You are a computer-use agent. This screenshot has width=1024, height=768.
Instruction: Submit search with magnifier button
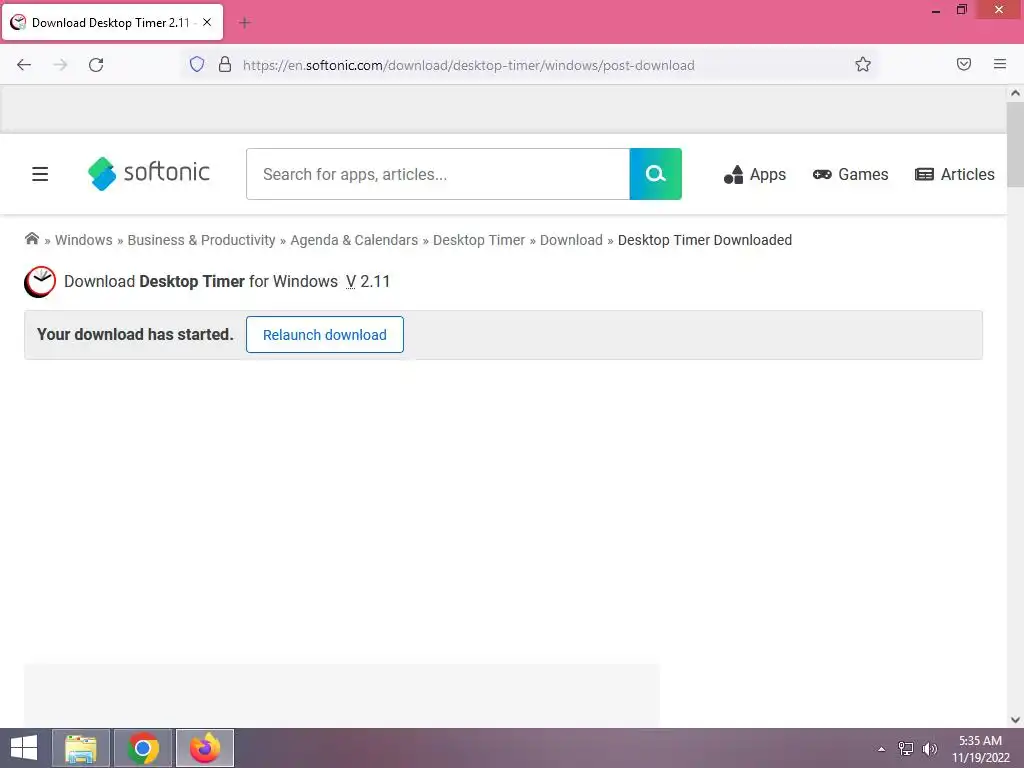(656, 174)
